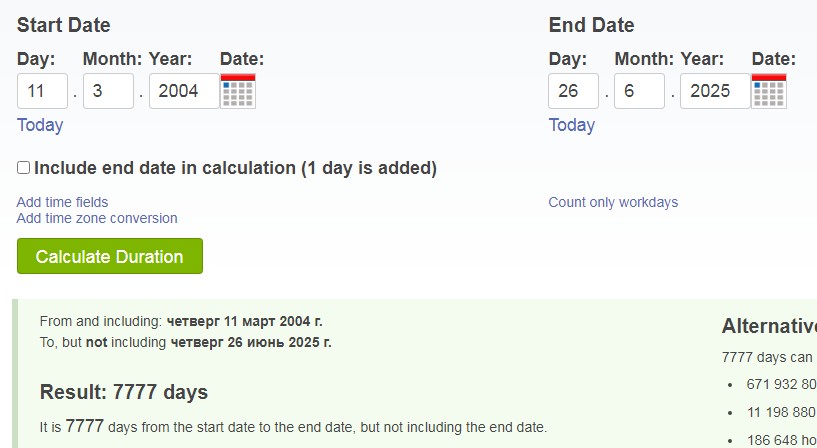Image resolution: width=817 pixels, height=448 pixels.
Task: Focus the Start Date Month field
Action: (x=108, y=91)
